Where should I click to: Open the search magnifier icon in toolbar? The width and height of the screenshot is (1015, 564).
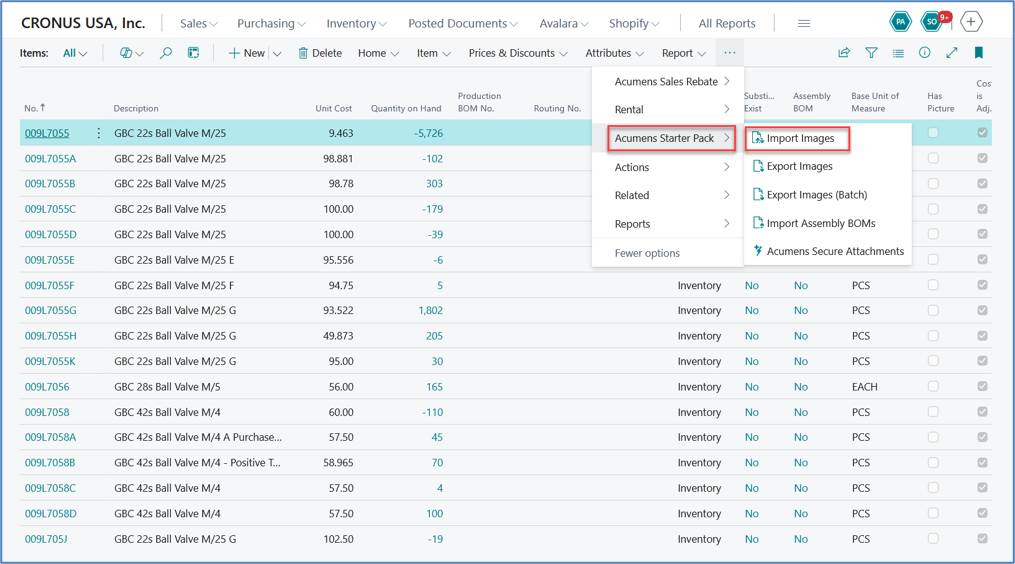166,53
